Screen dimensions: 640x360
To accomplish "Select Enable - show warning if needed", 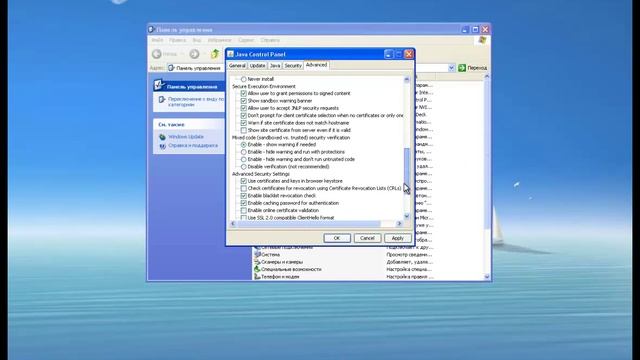I will 243,144.
